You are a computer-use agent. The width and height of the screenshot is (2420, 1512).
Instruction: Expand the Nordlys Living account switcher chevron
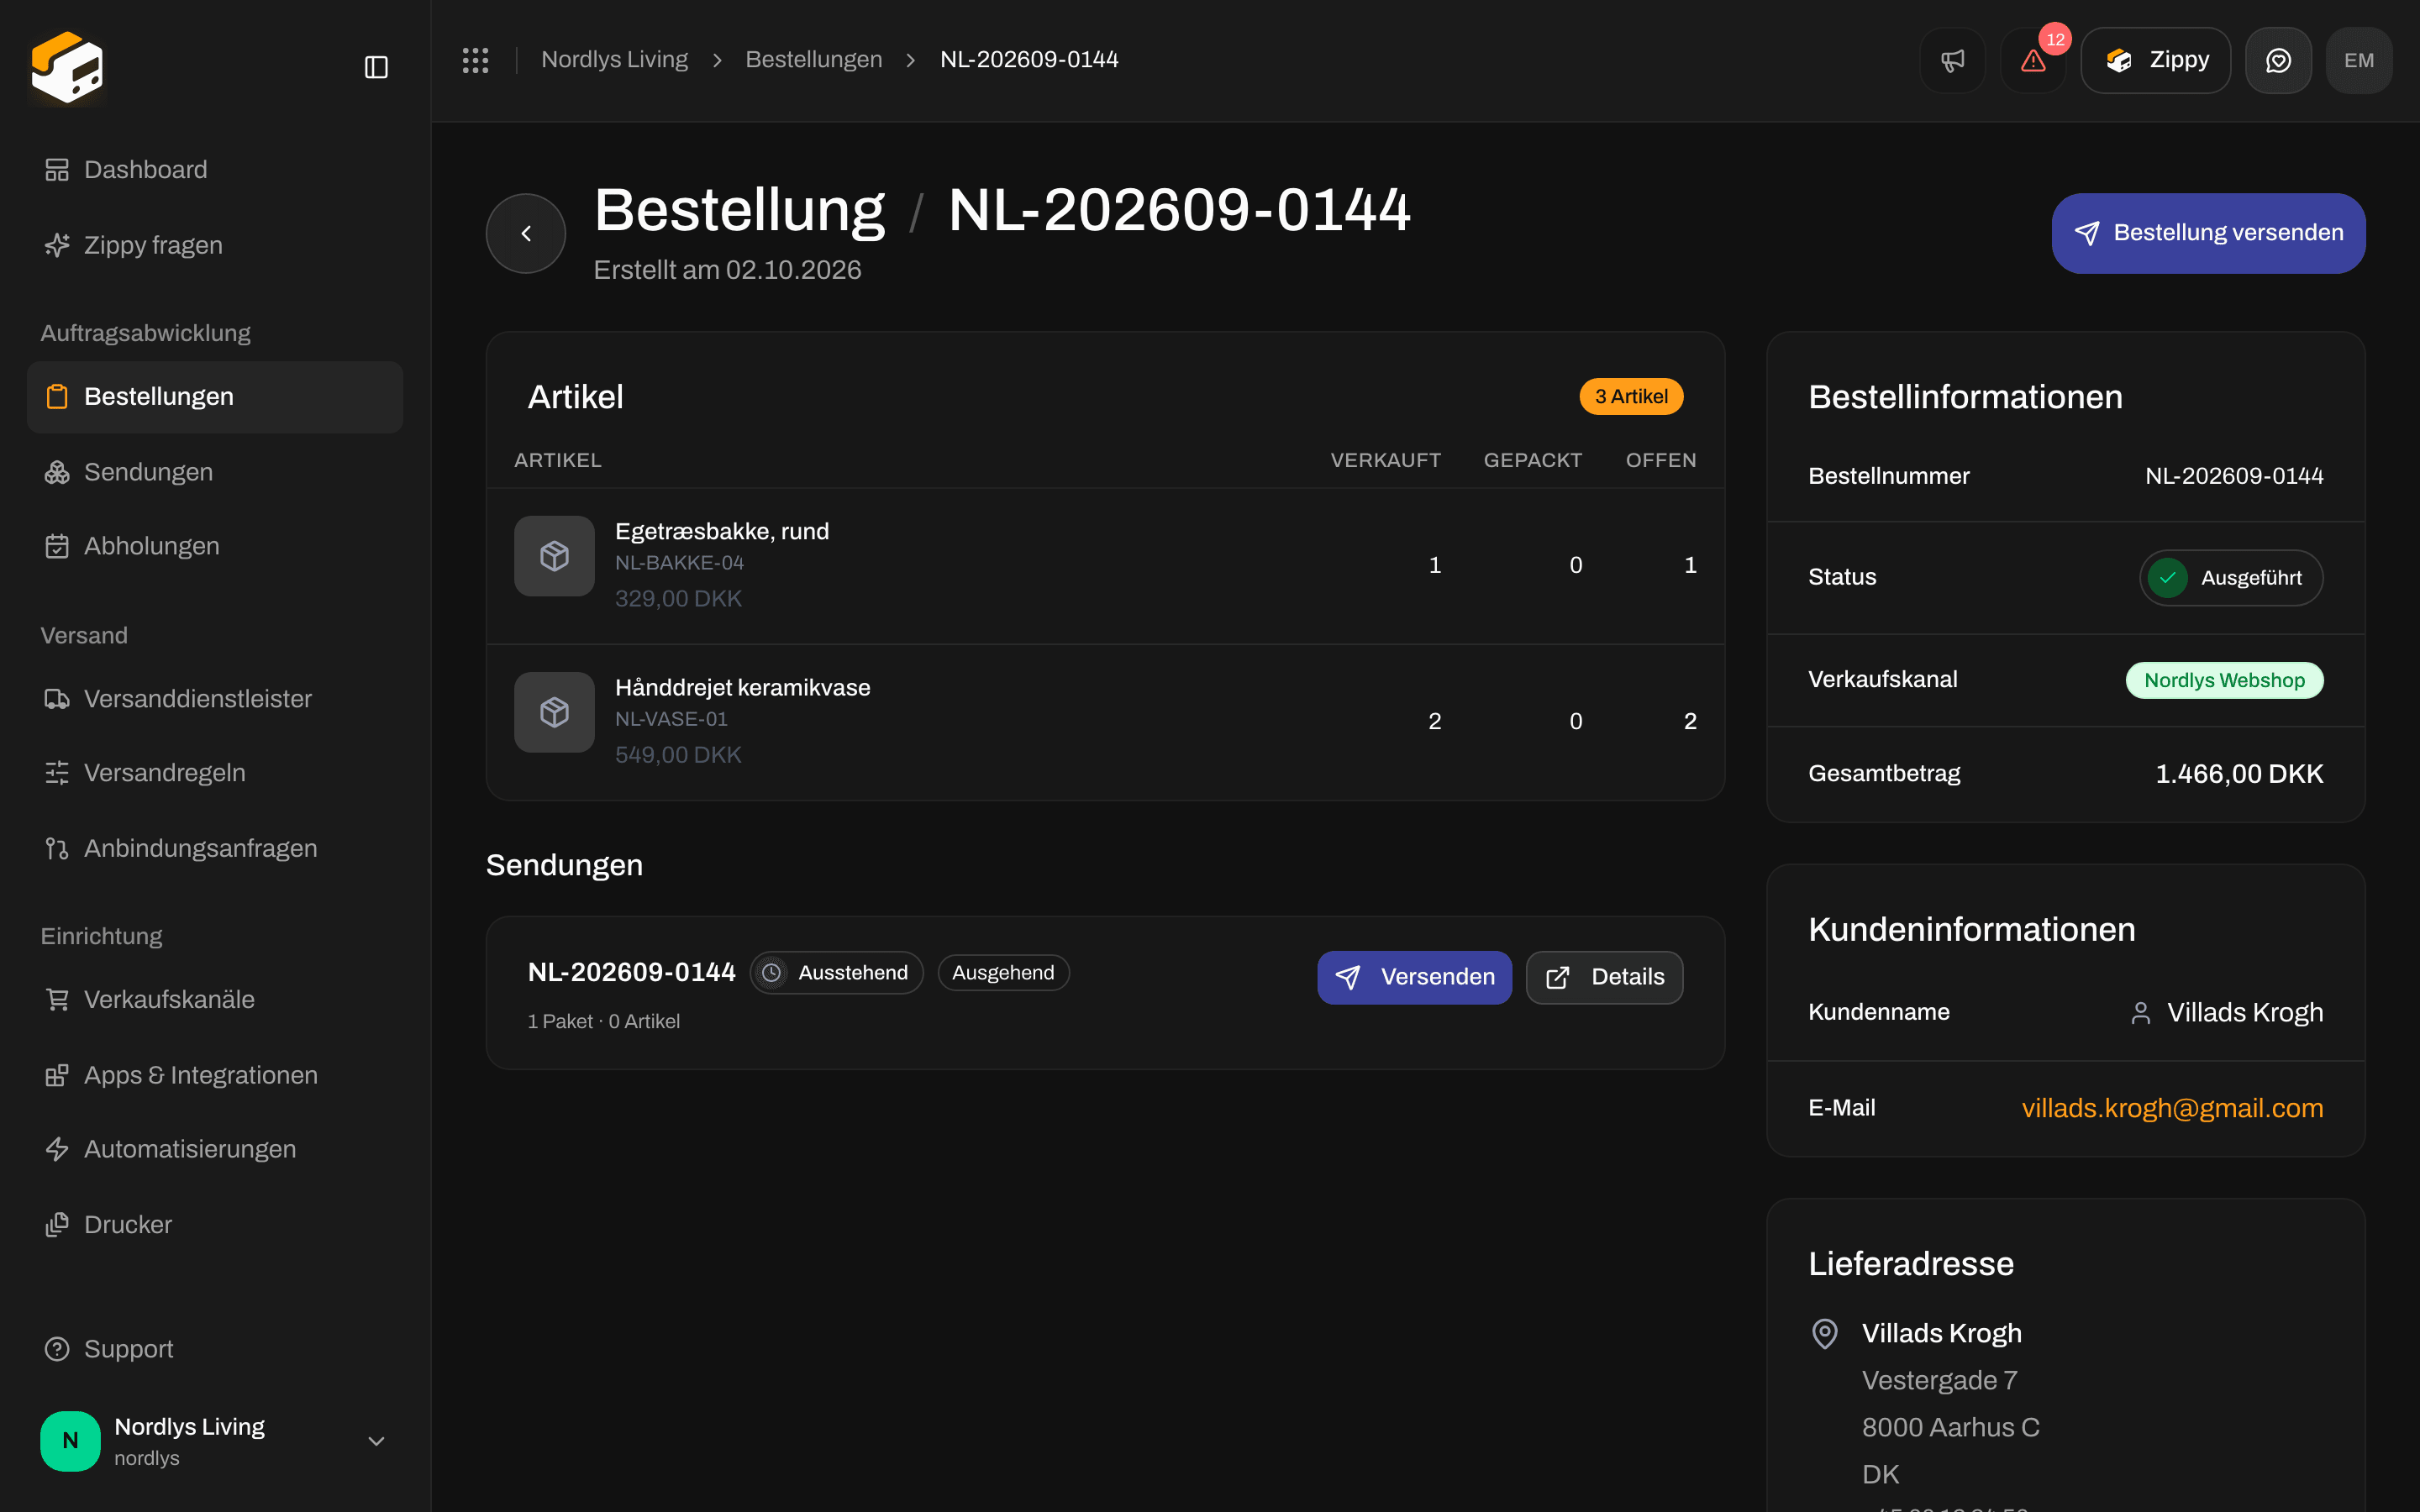(x=376, y=1441)
